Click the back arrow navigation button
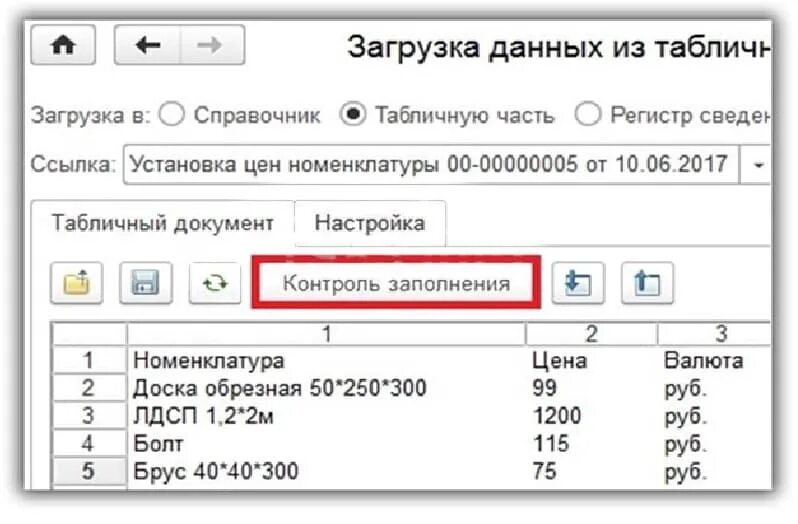Screen dimensions: 798x524 point(148,45)
